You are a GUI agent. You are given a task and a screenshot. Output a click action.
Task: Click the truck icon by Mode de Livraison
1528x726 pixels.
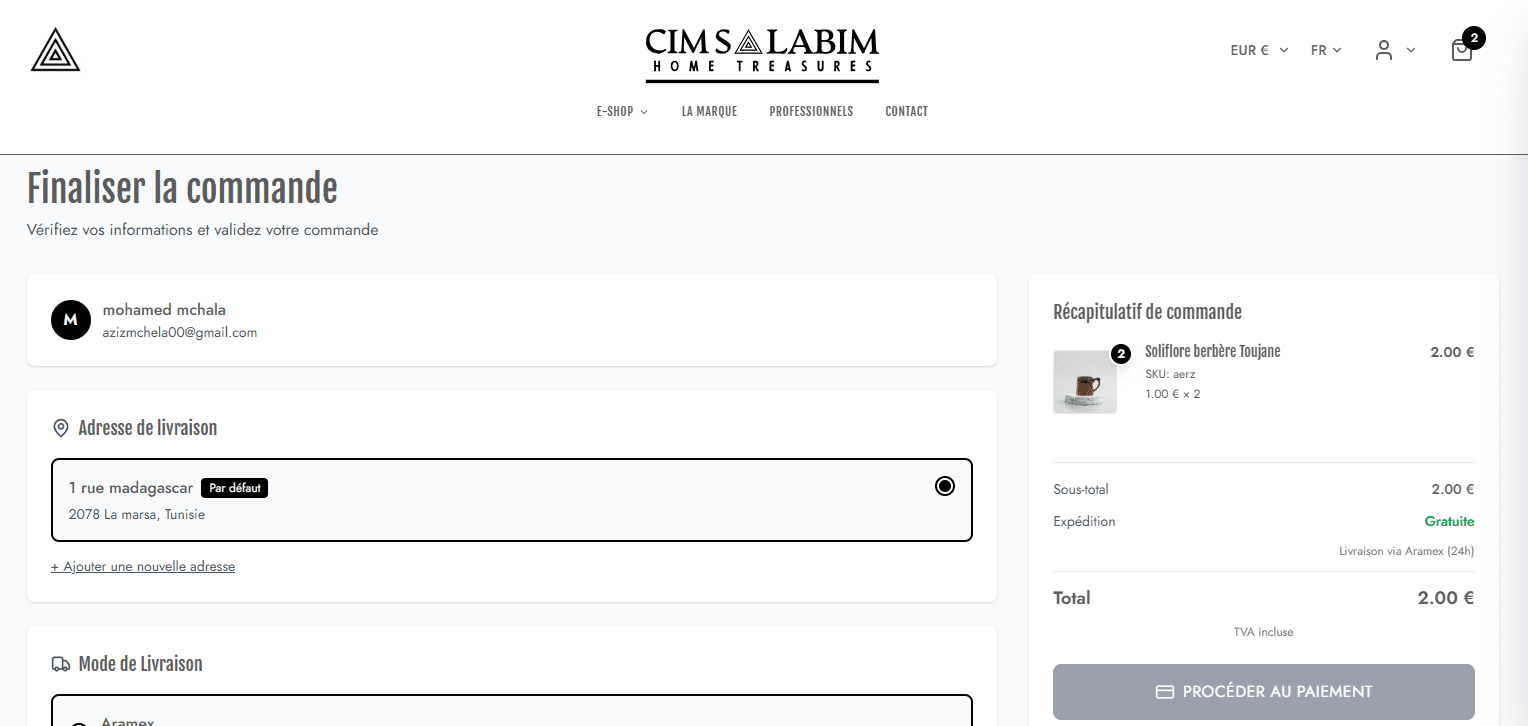60,664
